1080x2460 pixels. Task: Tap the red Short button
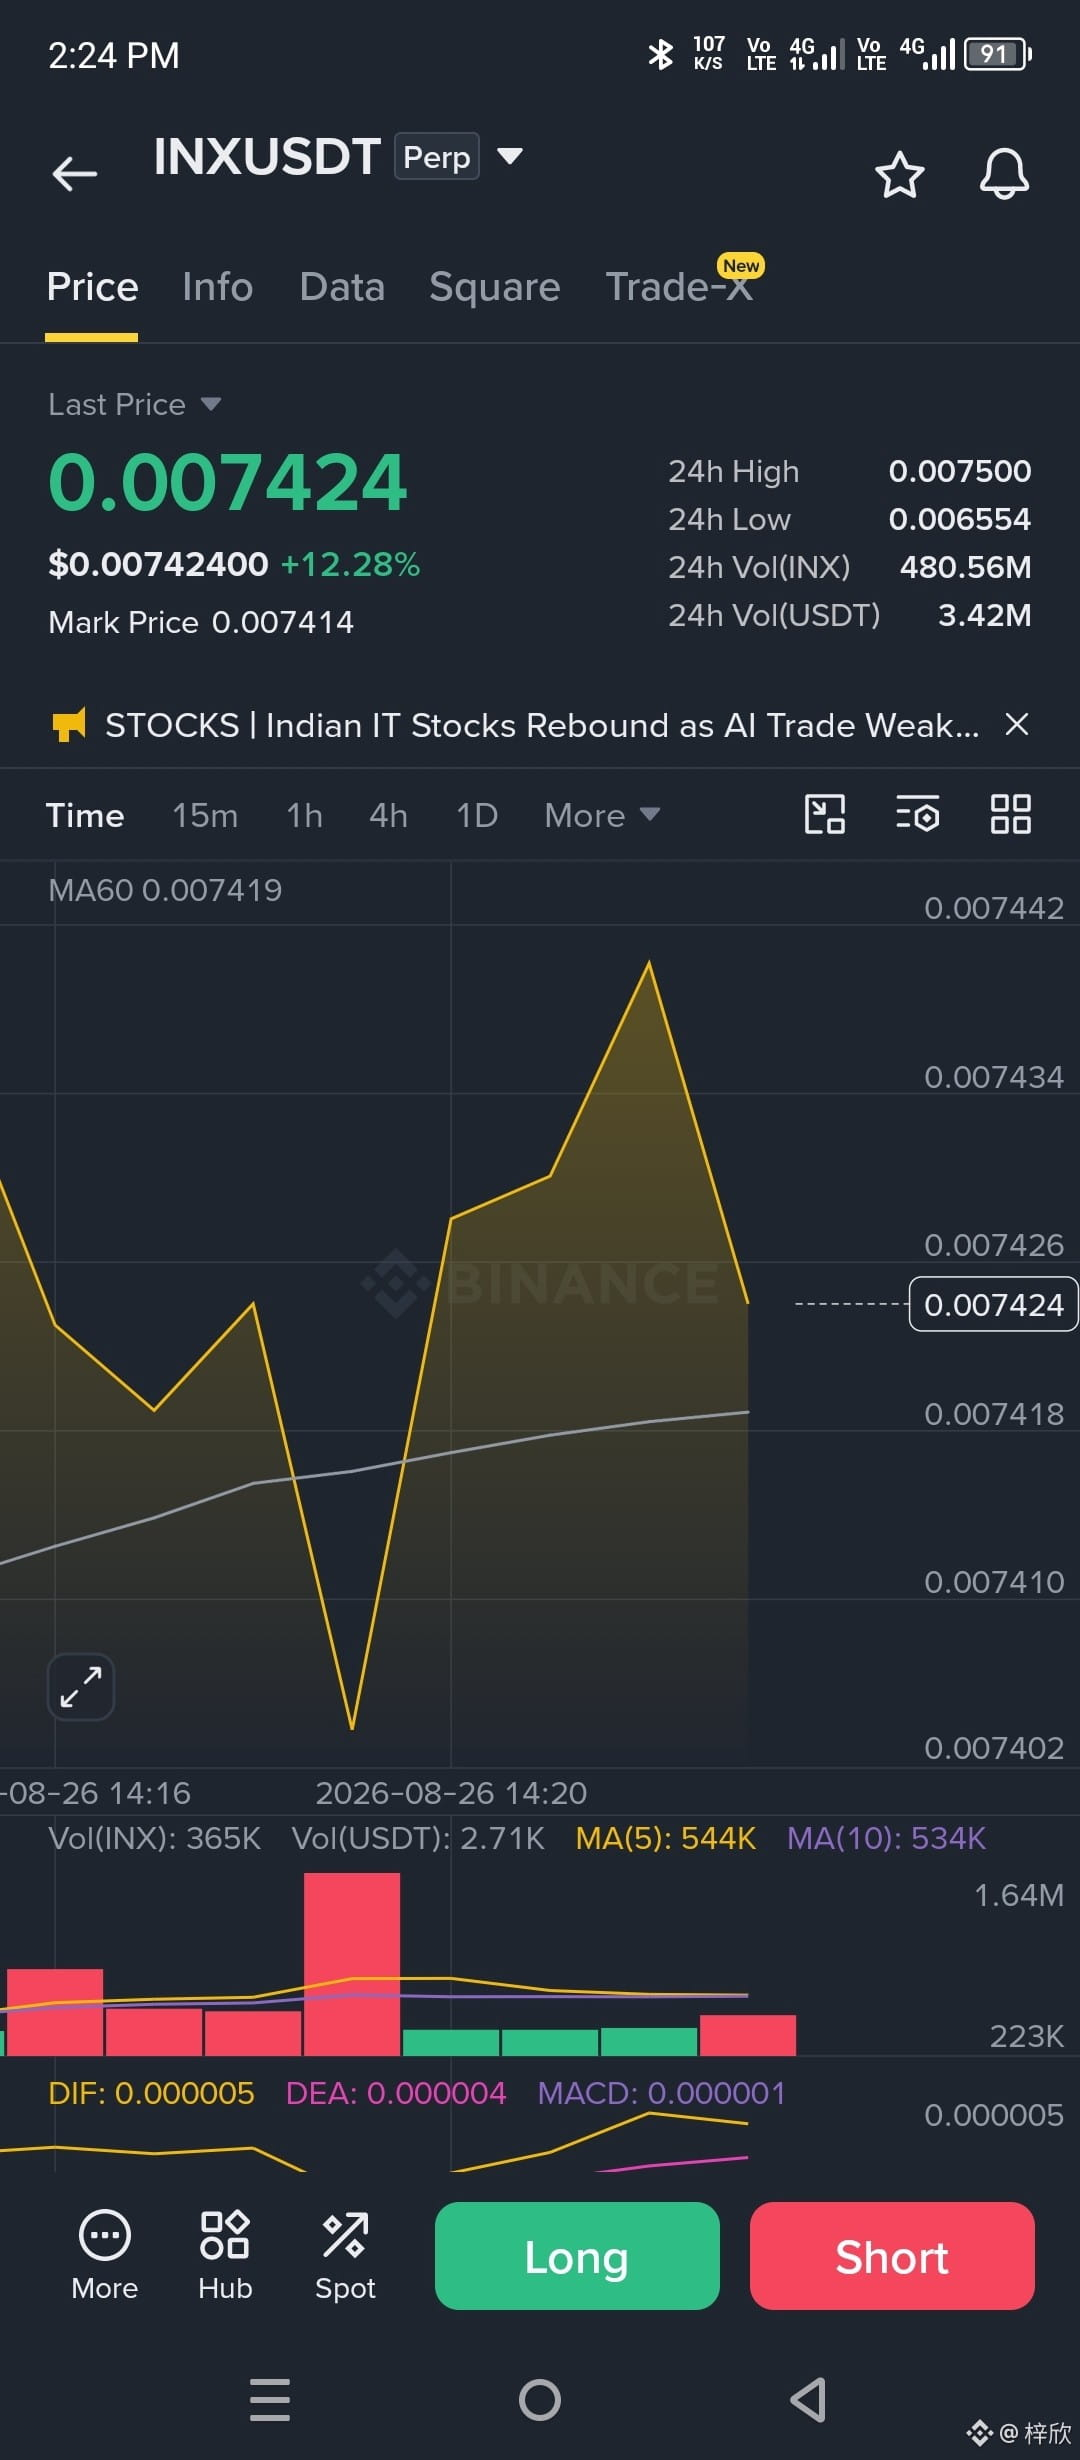pyautogui.click(x=892, y=2256)
